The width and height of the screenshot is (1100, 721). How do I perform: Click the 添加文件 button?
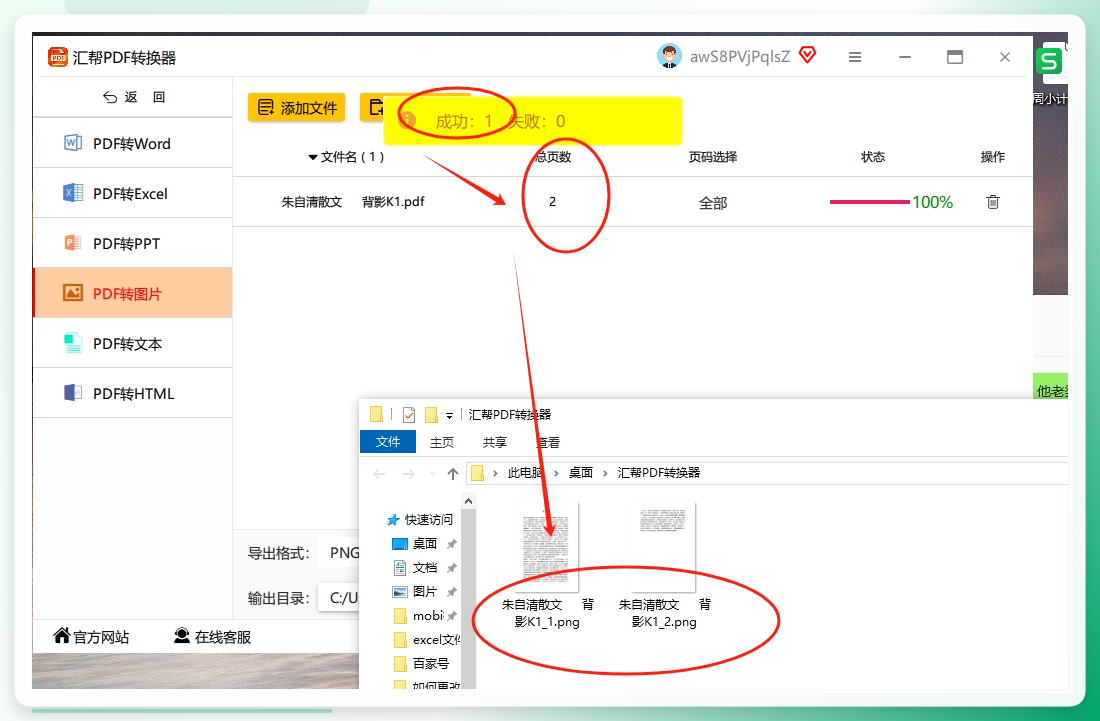297,107
